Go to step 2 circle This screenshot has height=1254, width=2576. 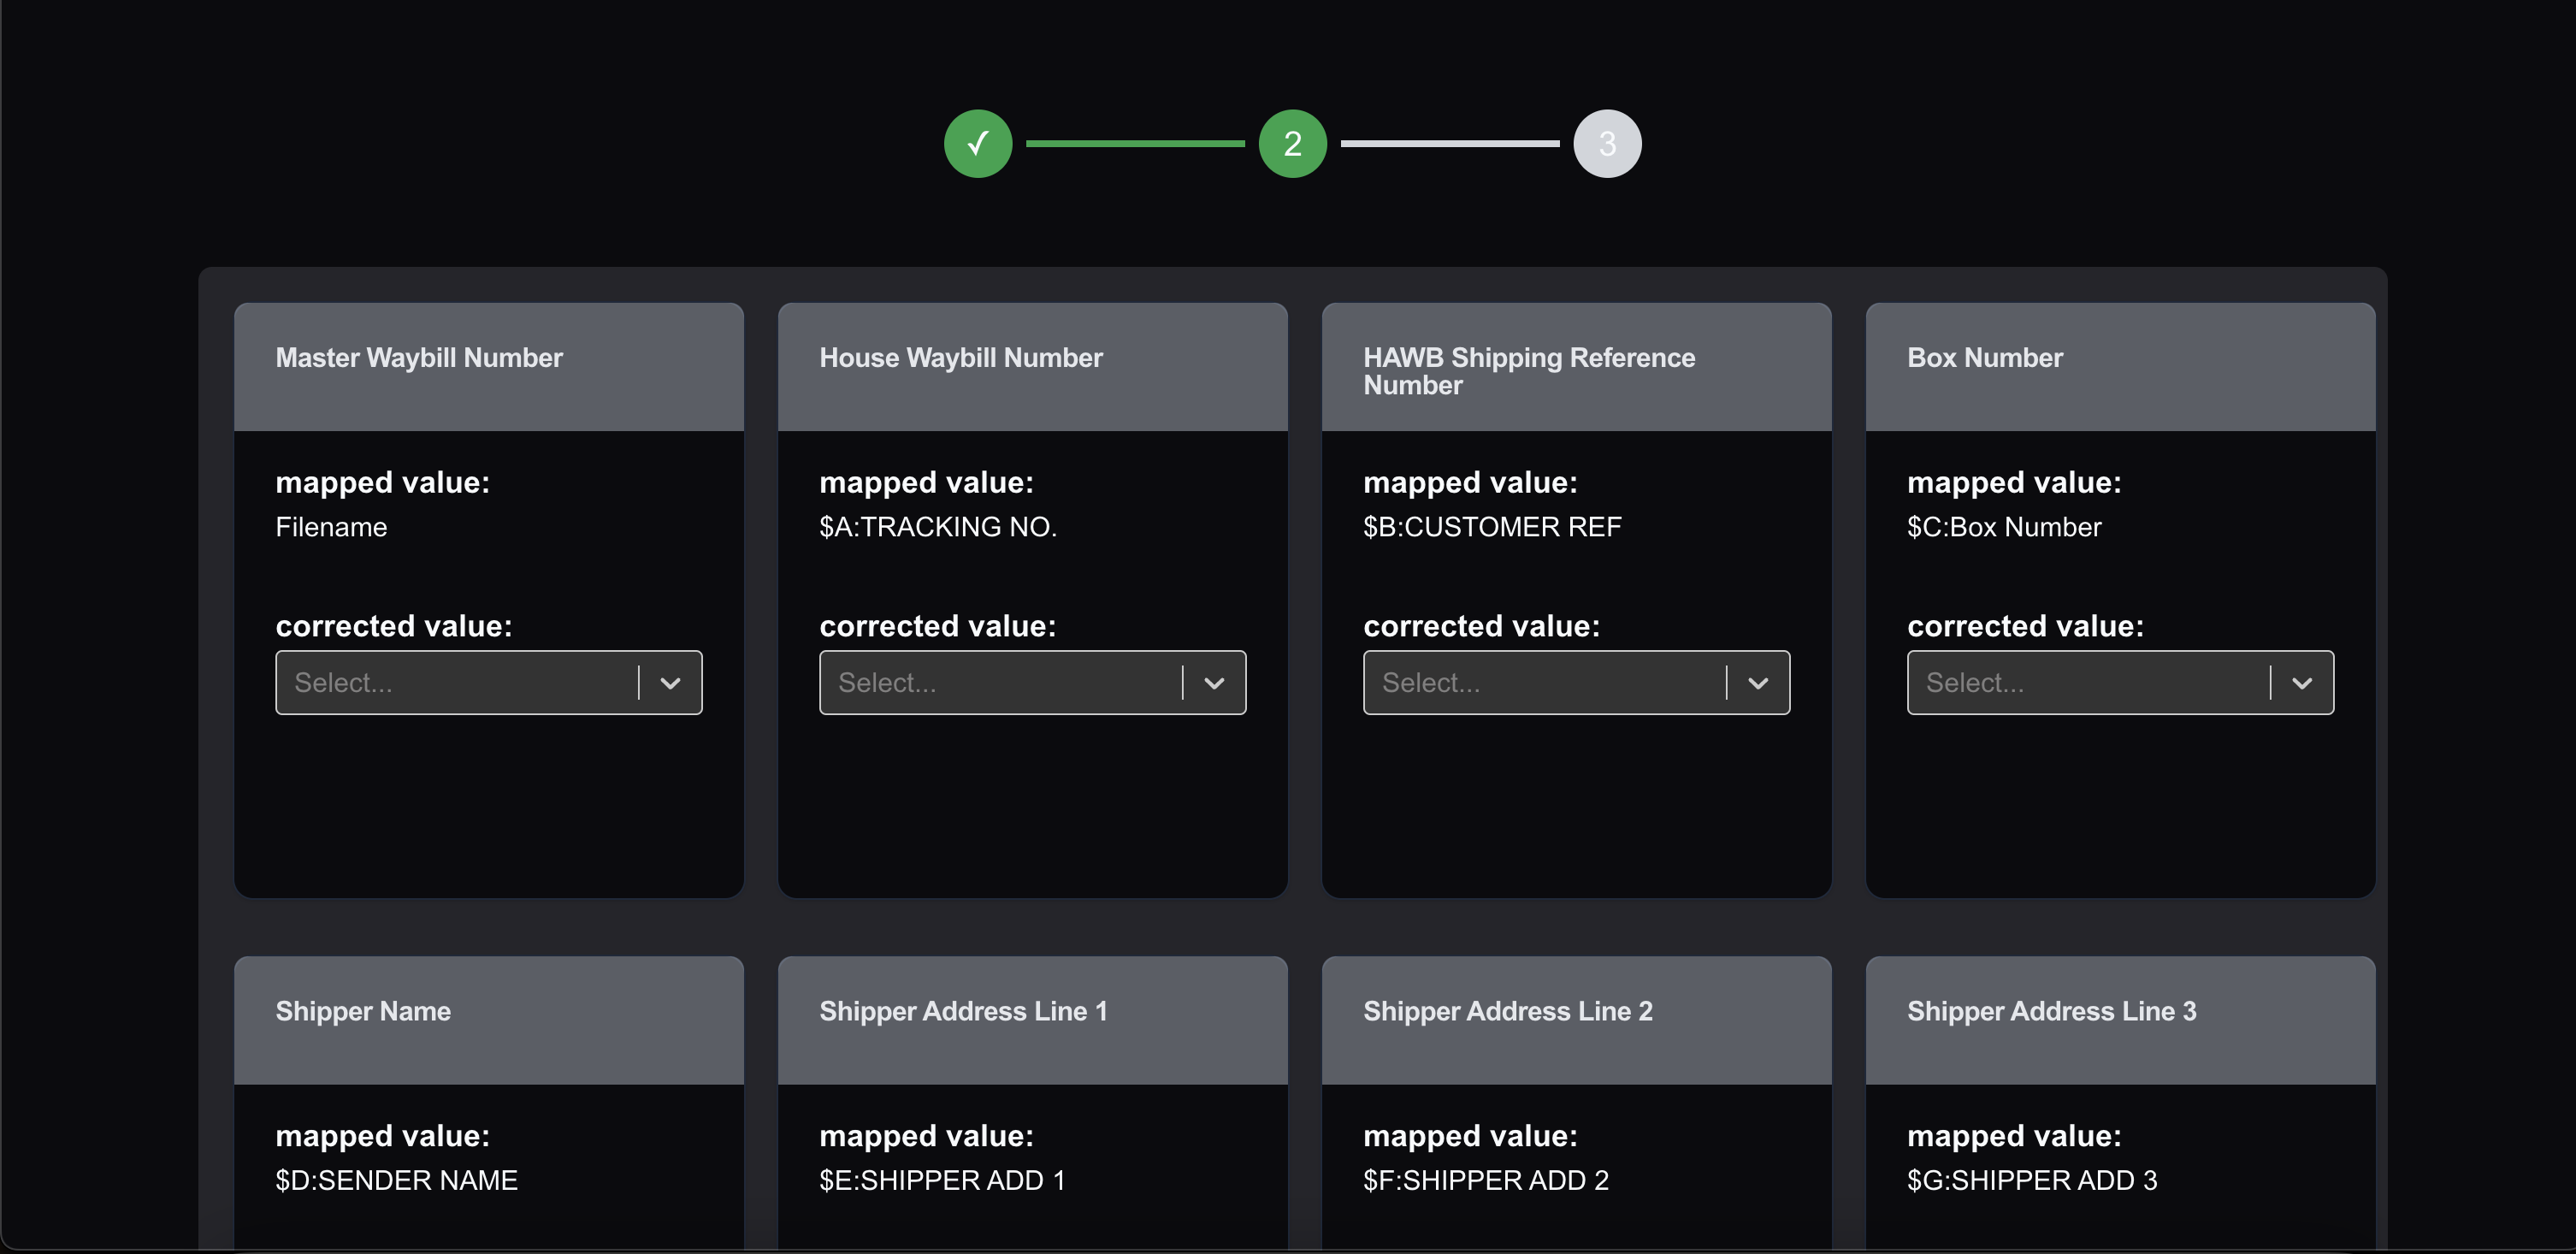pyautogui.click(x=1292, y=144)
